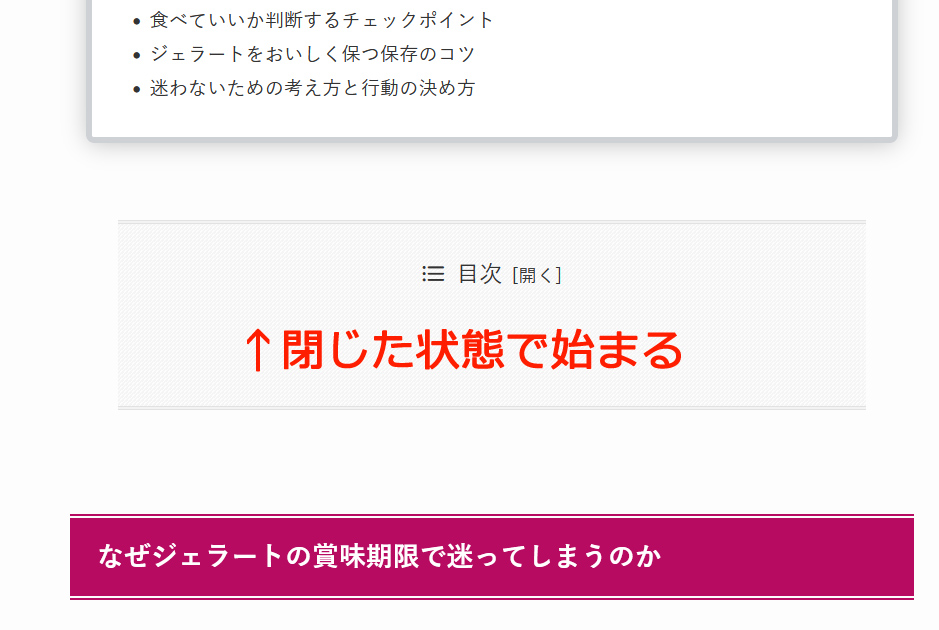Click the red upward arrow annotation
This screenshot has width=939, height=630.
point(258,350)
